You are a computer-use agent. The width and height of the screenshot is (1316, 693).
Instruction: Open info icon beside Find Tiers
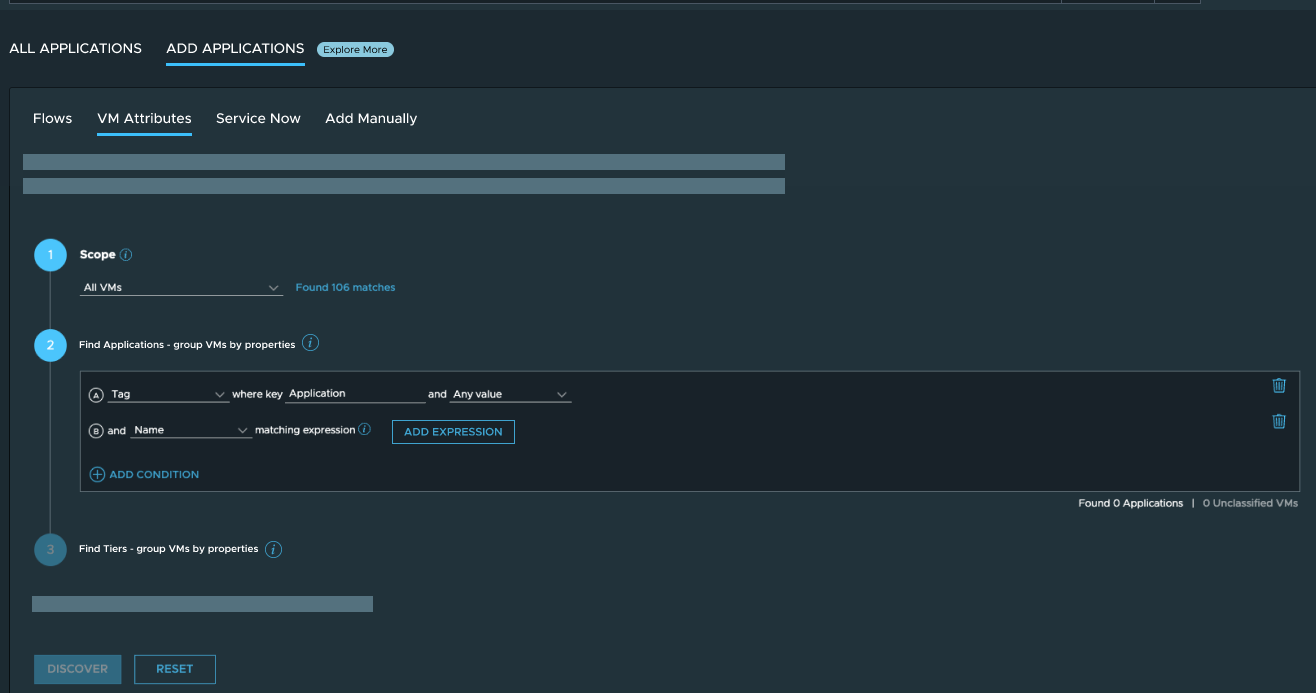pos(273,549)
